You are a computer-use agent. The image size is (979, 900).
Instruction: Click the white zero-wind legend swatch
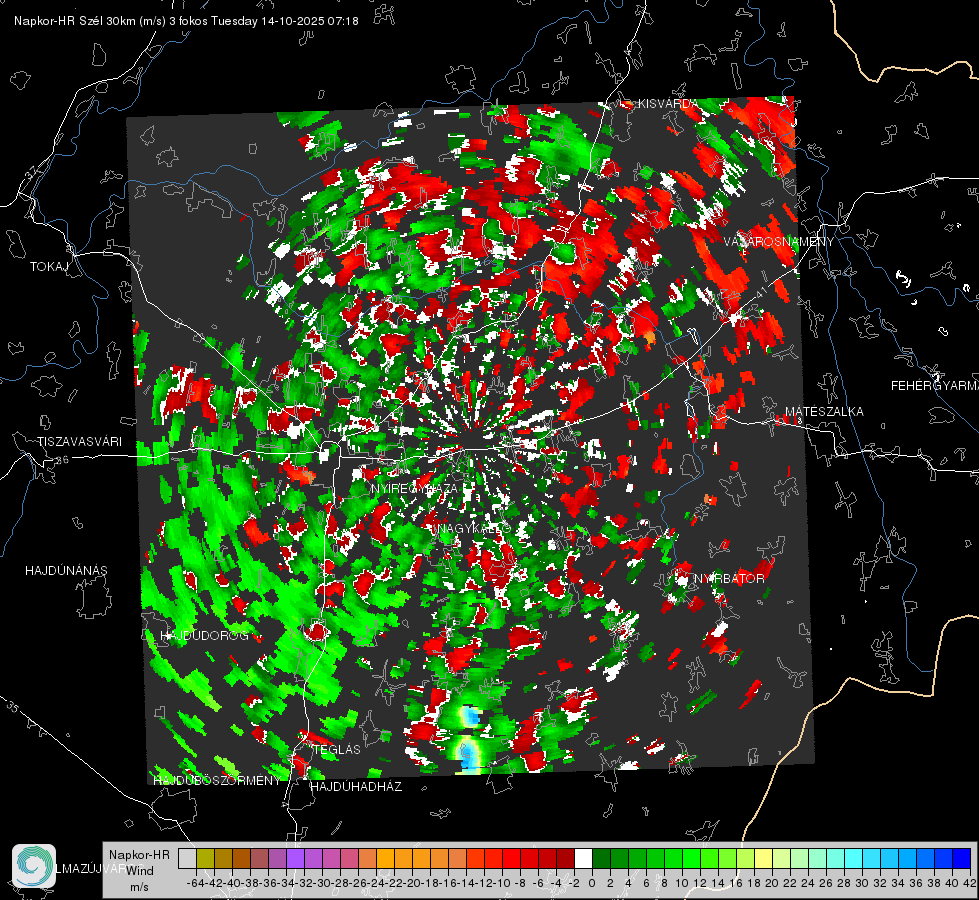(x=583, y=858)
